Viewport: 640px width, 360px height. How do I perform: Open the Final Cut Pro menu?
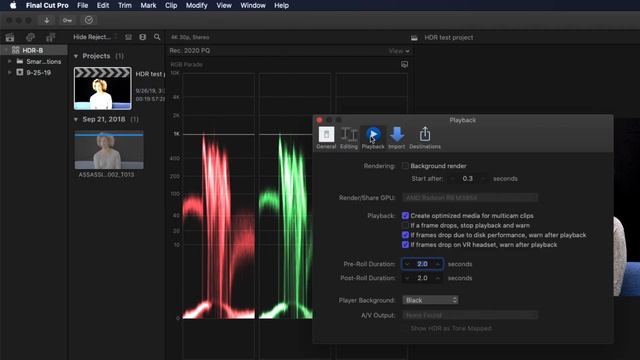47,5
